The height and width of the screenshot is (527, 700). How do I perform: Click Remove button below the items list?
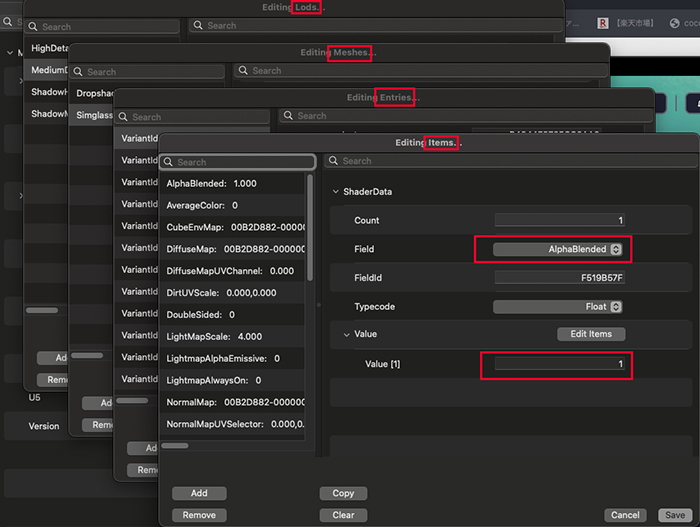tap(199, 515)
